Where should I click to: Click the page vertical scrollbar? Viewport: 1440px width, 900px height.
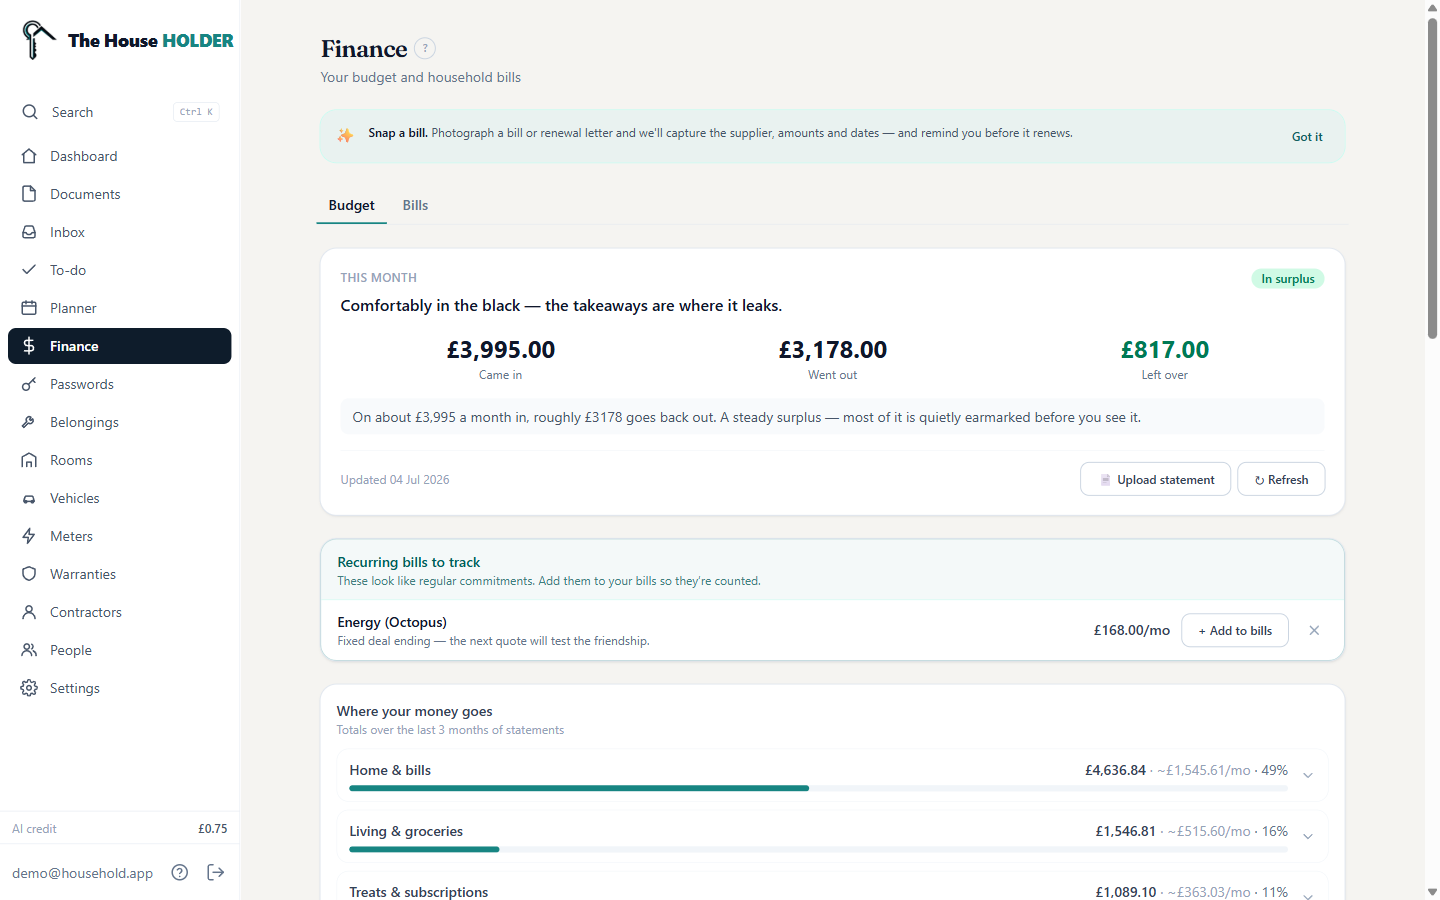[x=1432, y=178]
